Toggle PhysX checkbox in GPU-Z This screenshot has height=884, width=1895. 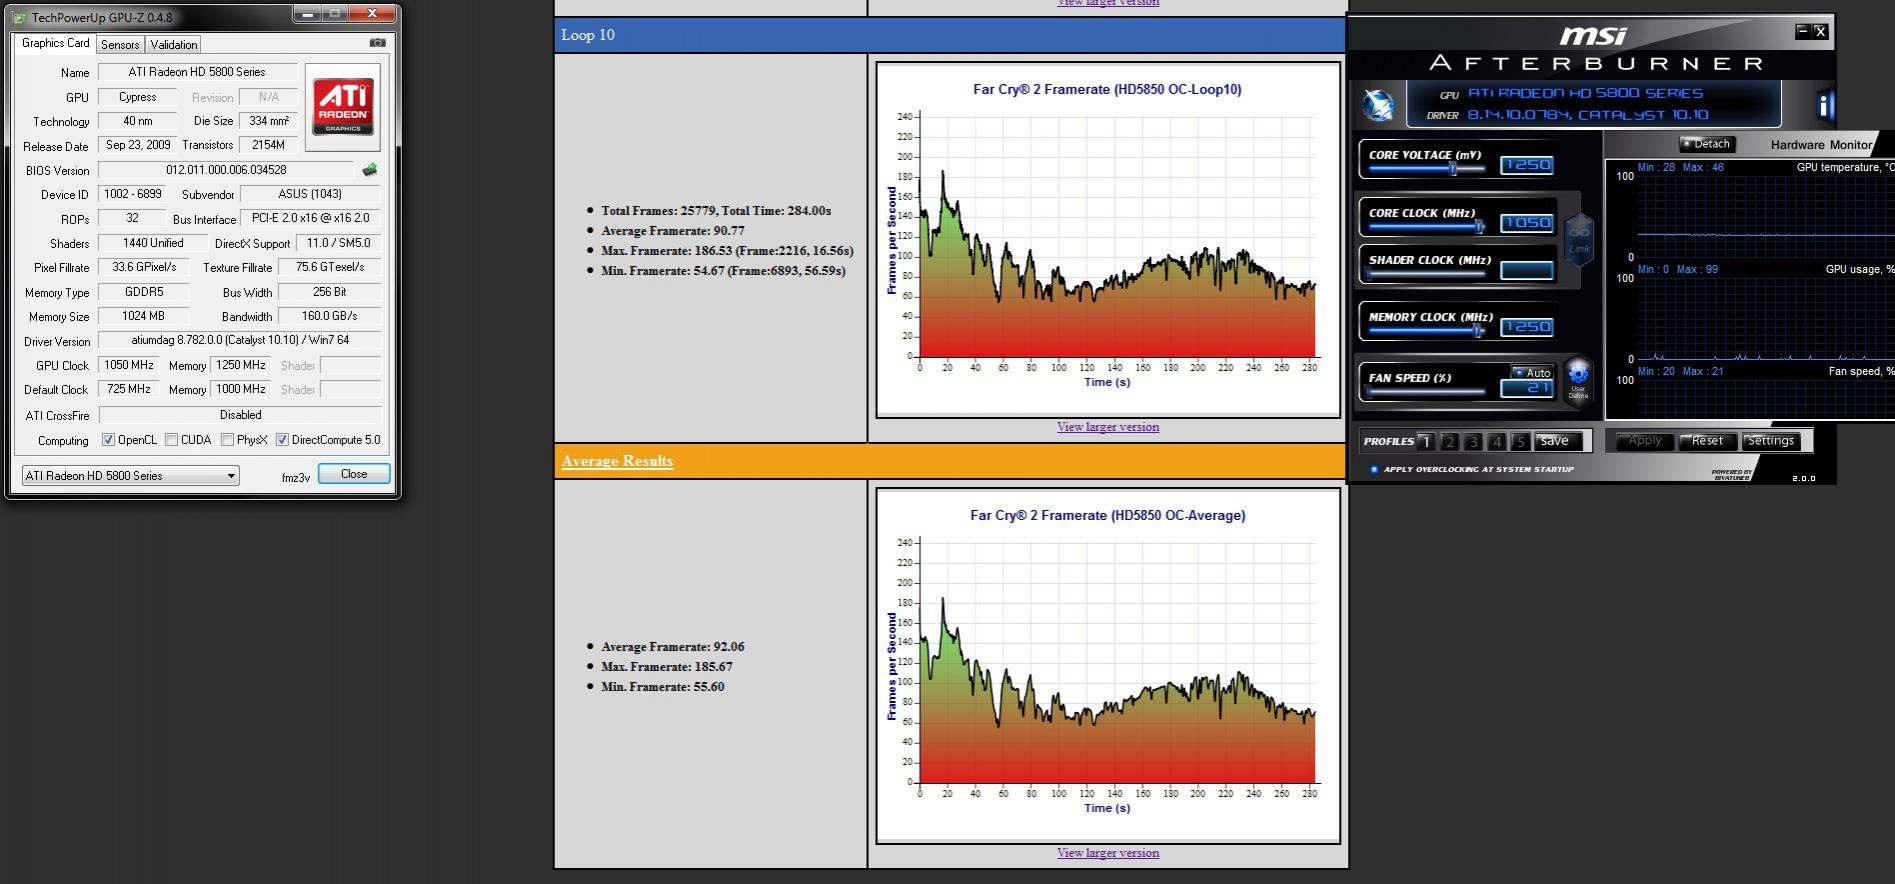[227, 440]
